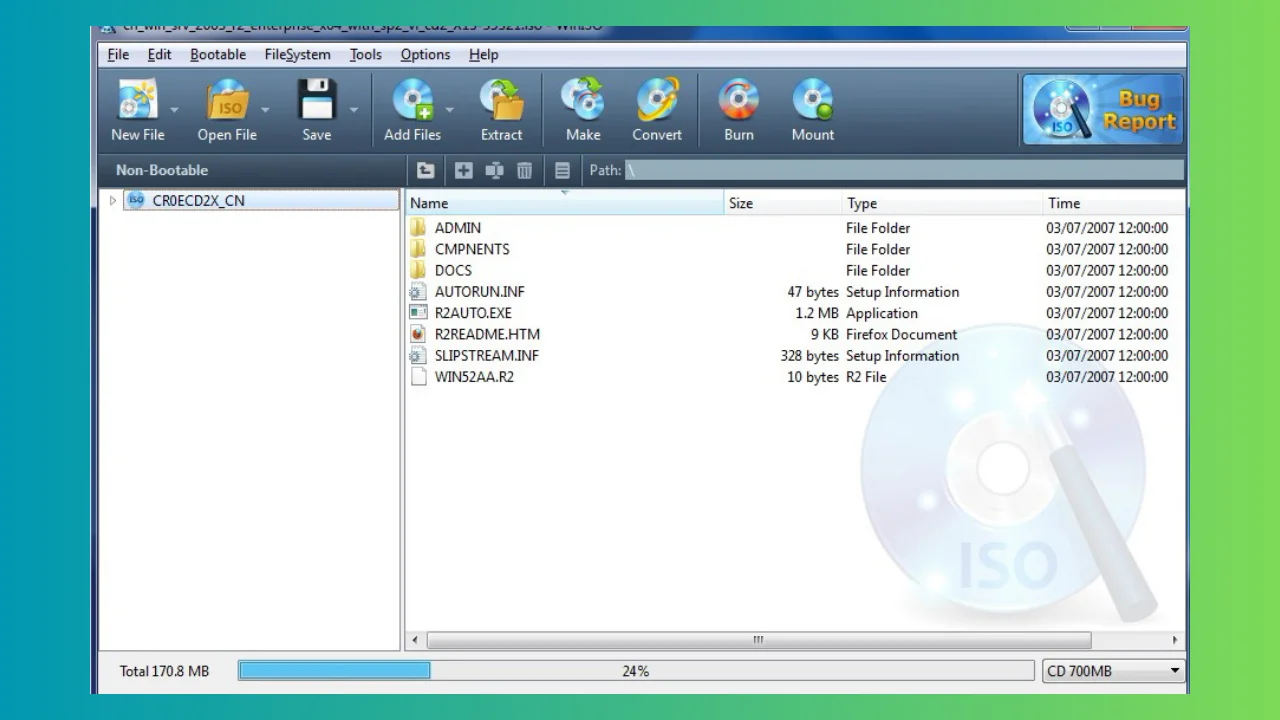Select the SLIPSTREAM.INF file name
Viewport: 1280px width, 720px height.
(487, 356)
